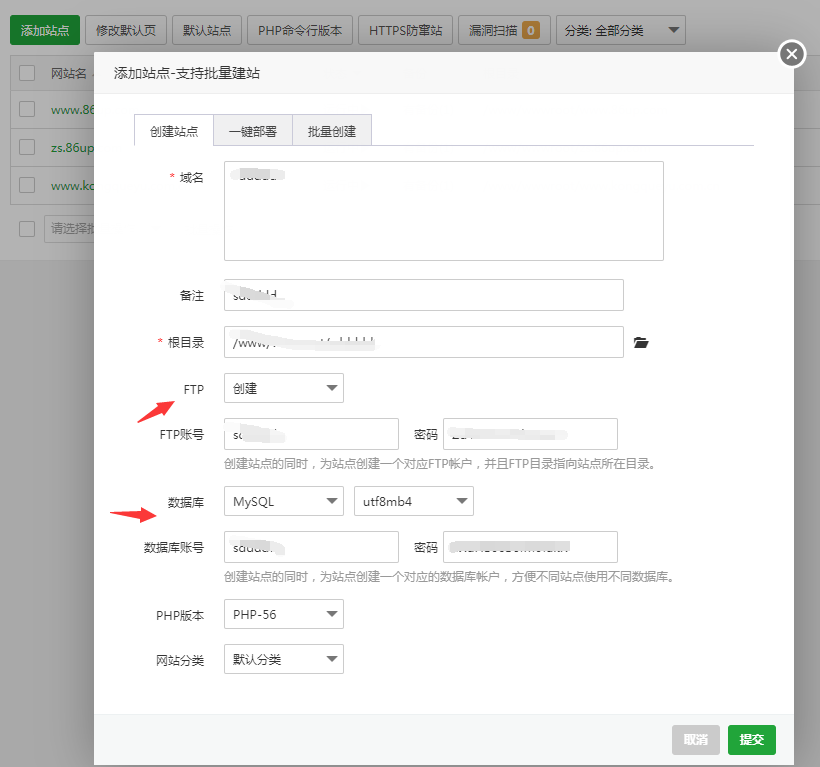Focus the 备注 remark input field
This screenshot has width=820, height=767.
click(x=424, y=295)
